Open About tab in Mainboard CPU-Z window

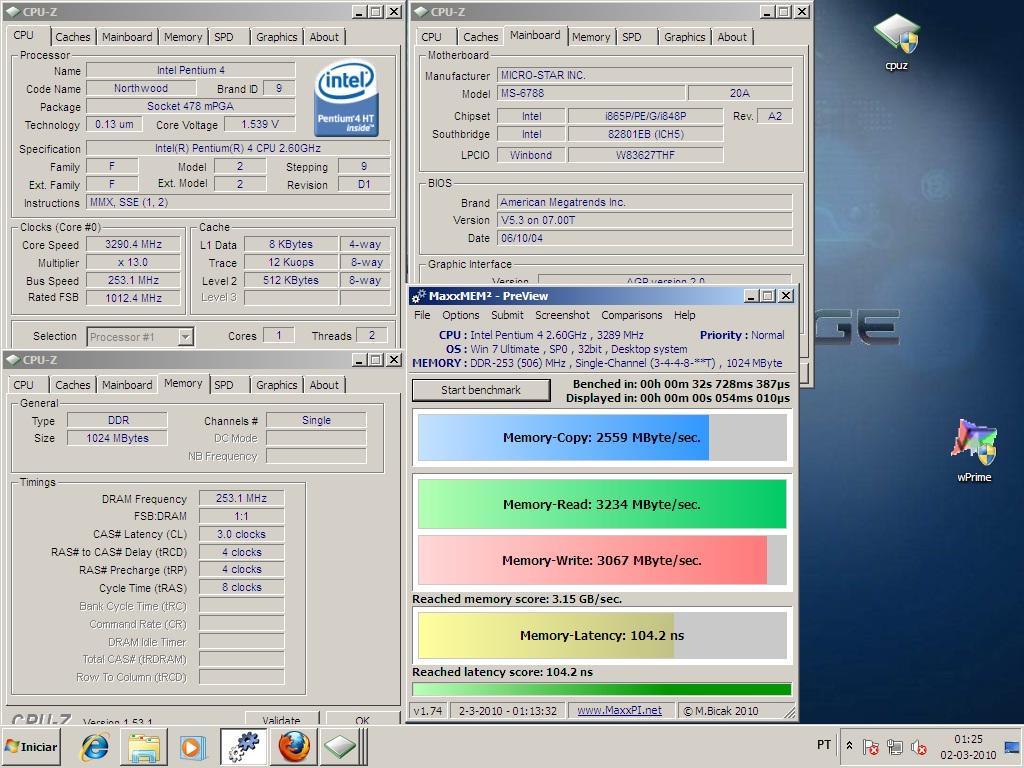(x=732, y=37)
